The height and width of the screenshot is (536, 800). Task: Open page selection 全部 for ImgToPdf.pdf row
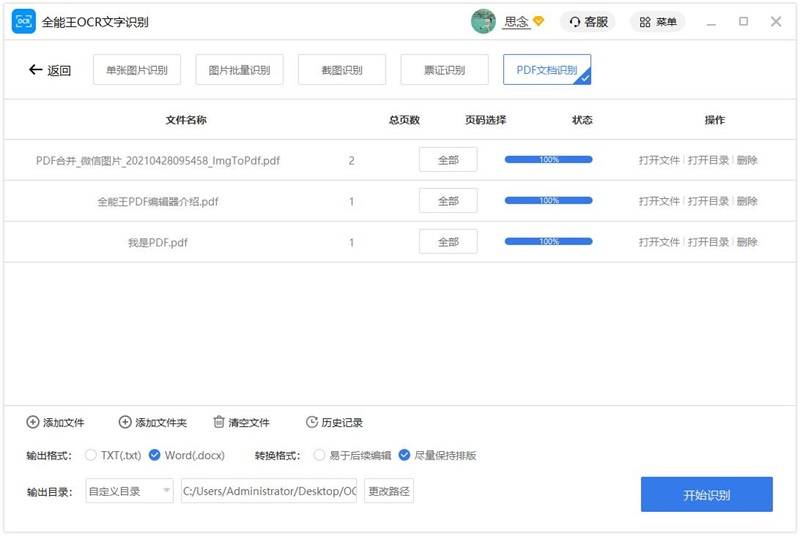(448, 160)
